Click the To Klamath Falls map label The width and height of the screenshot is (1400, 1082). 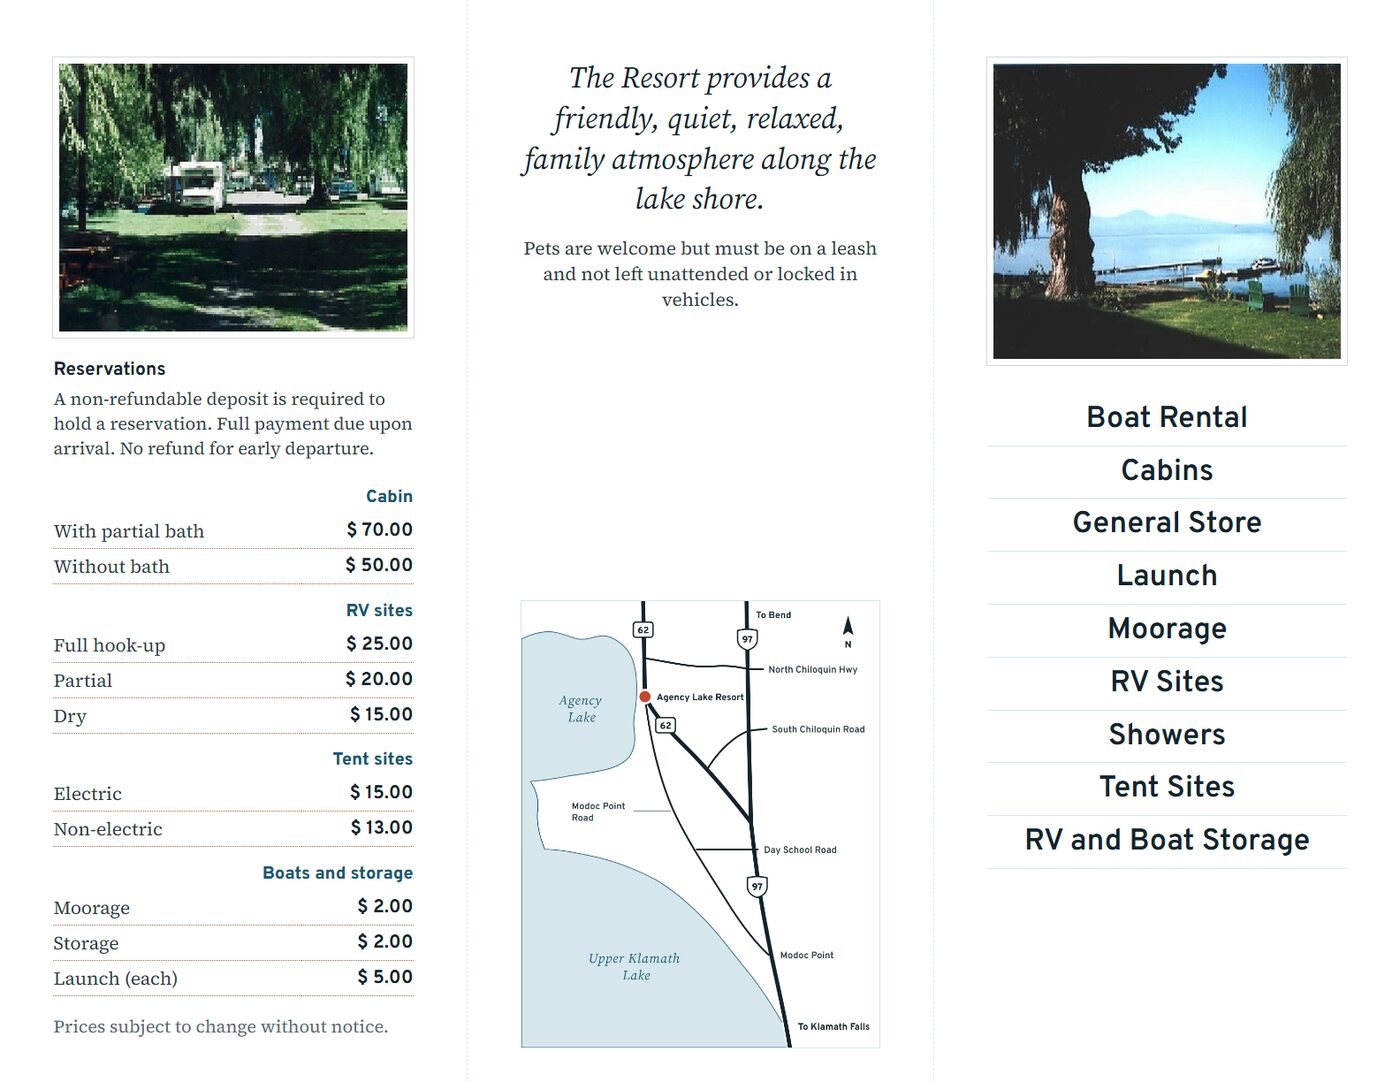(x=834, y=1027)
